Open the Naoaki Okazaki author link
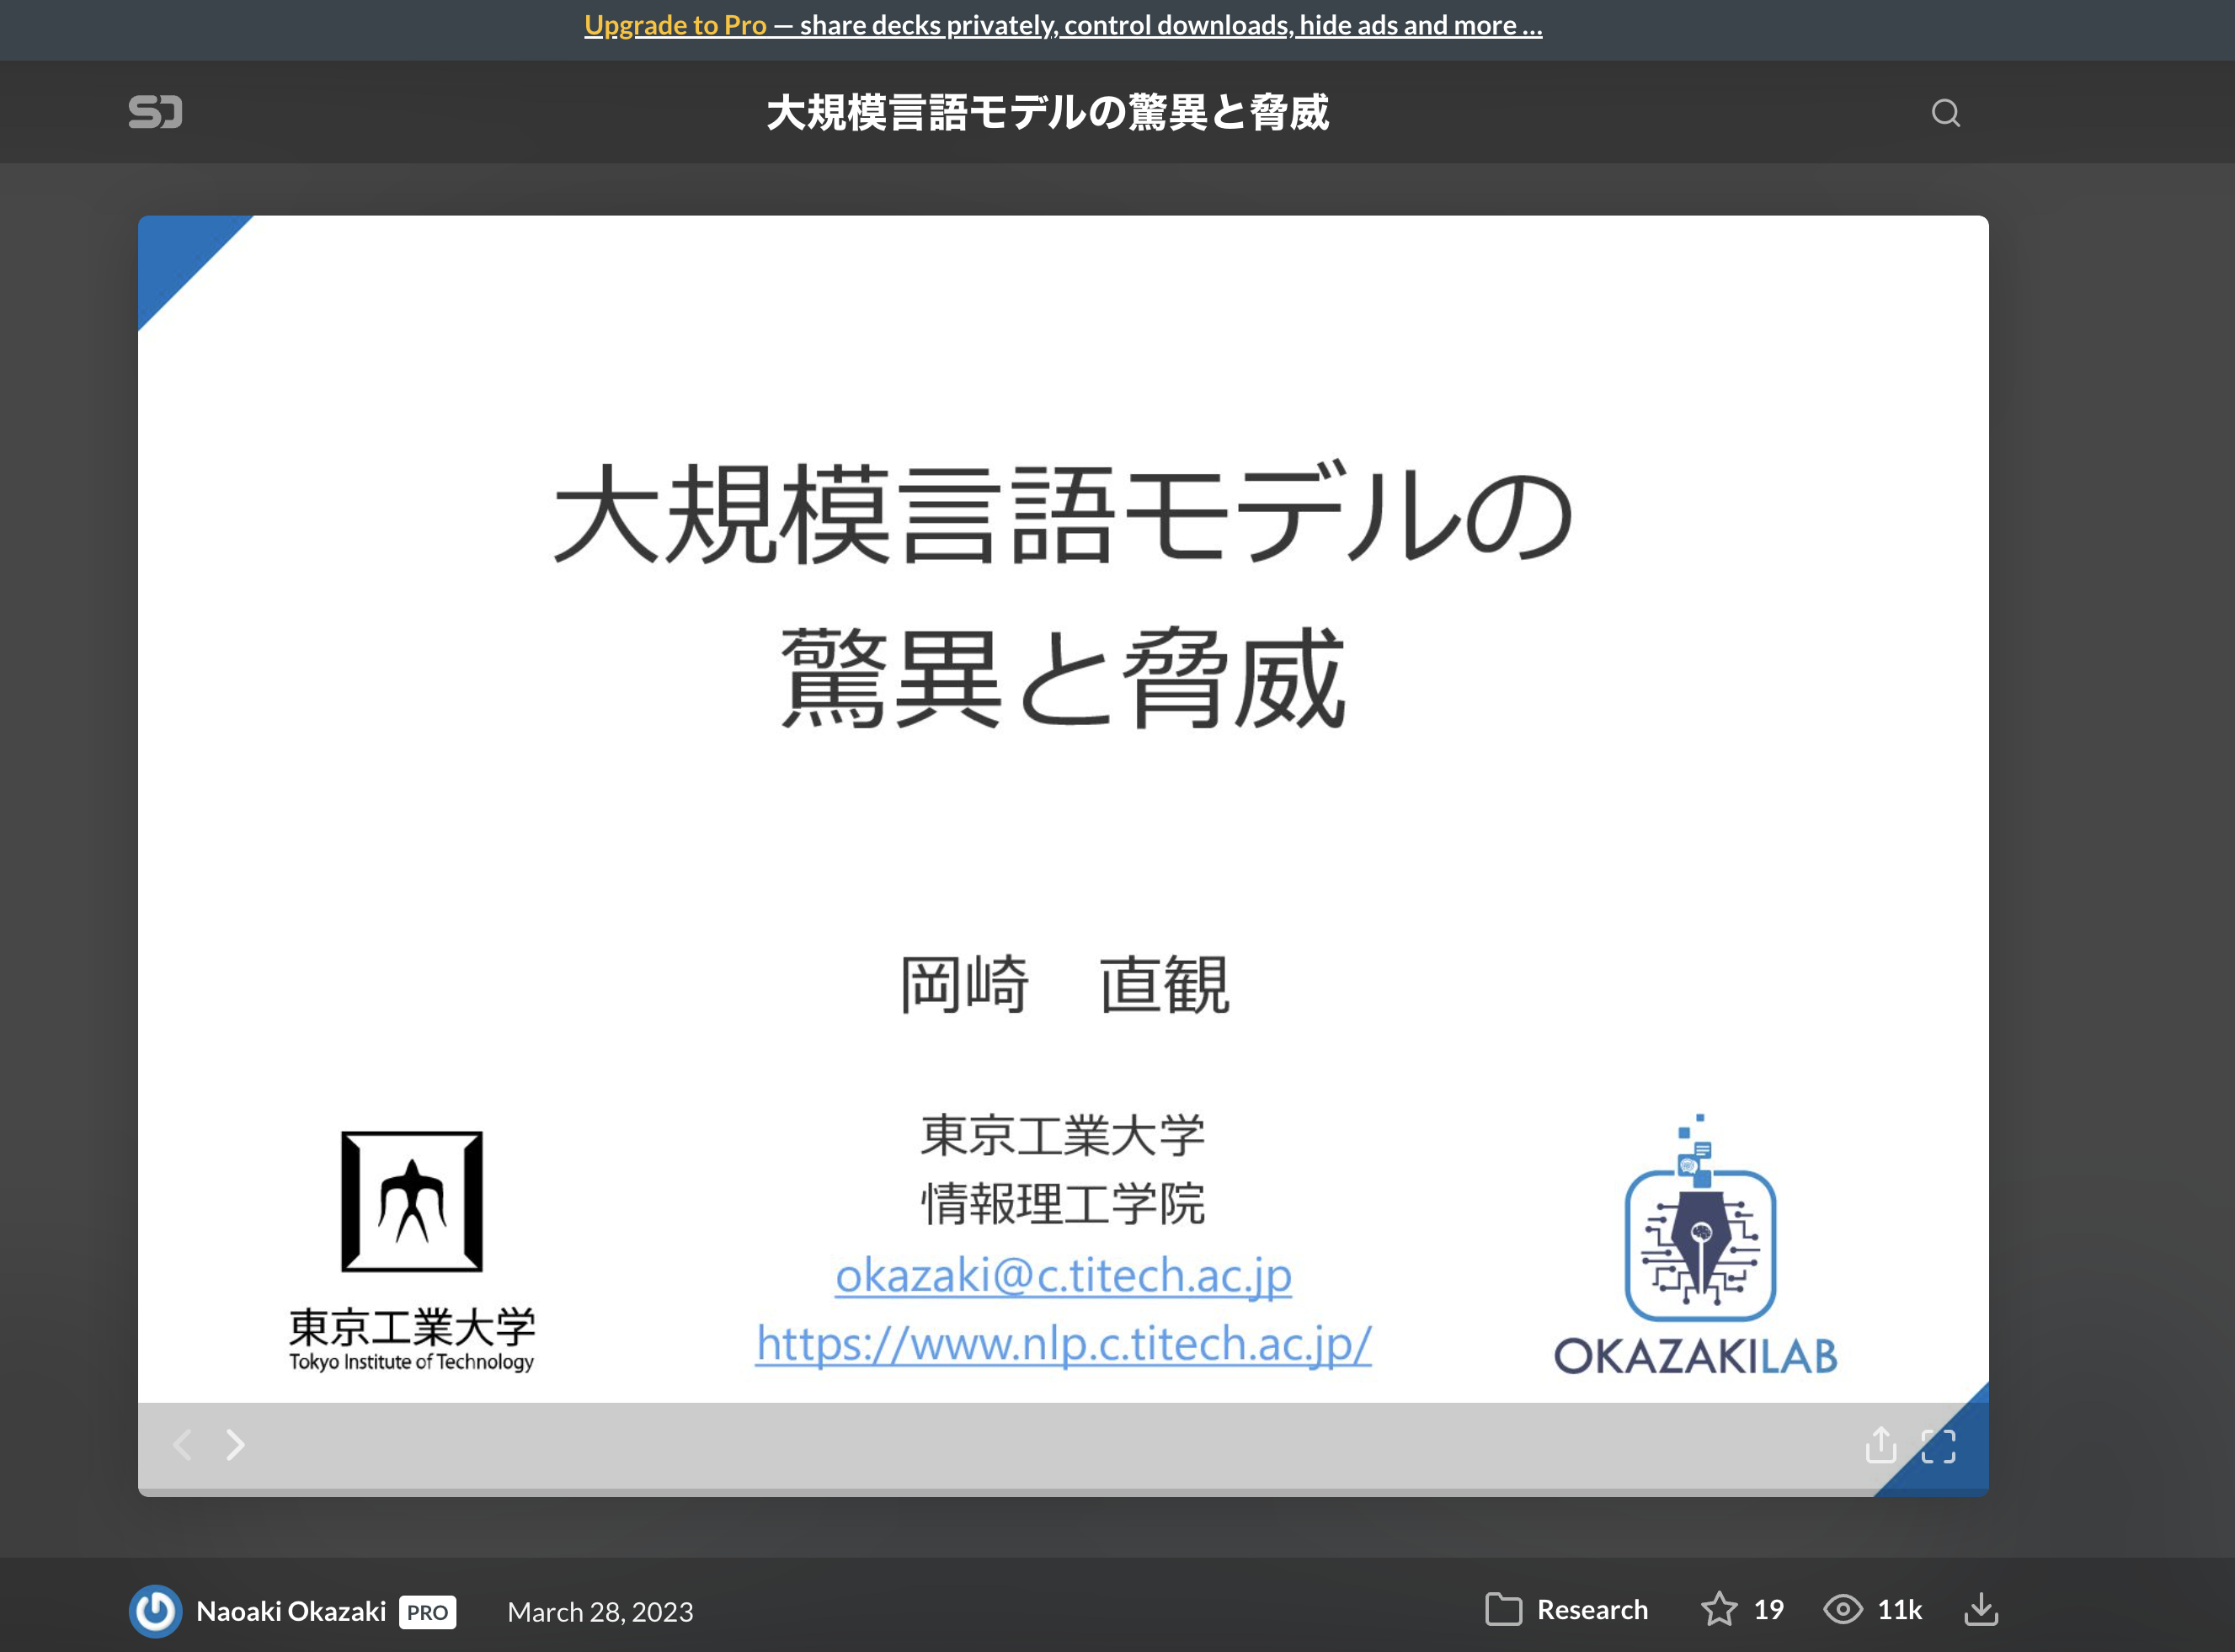 [291, 1611]
